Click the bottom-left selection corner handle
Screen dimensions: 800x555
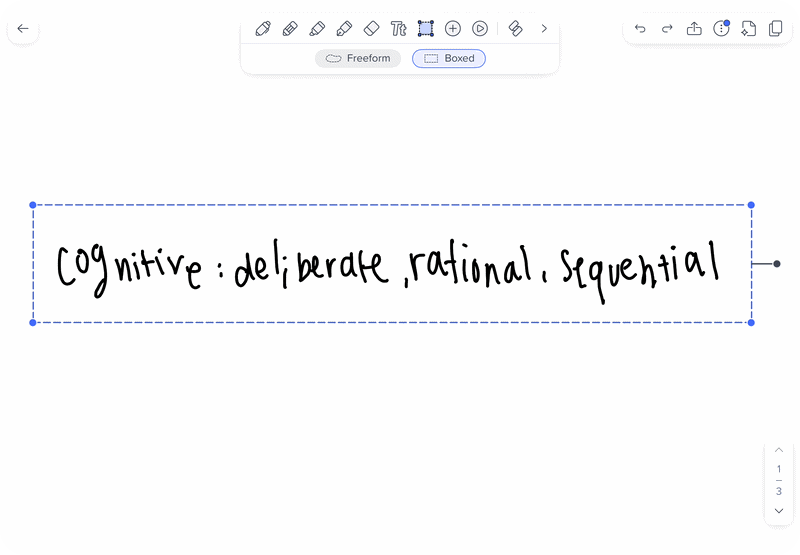coord(33,322)
